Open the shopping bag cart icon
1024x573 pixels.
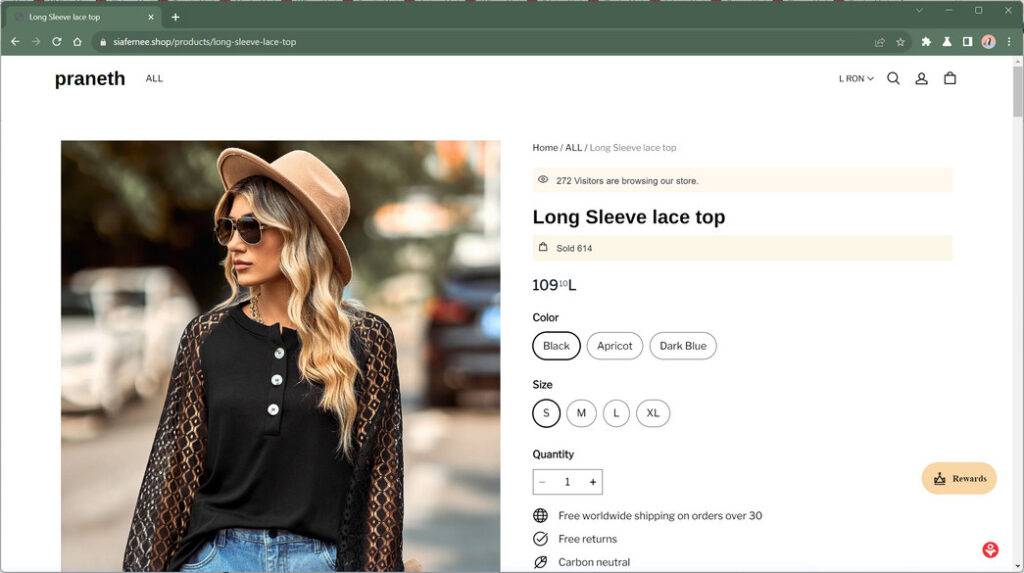950,78
